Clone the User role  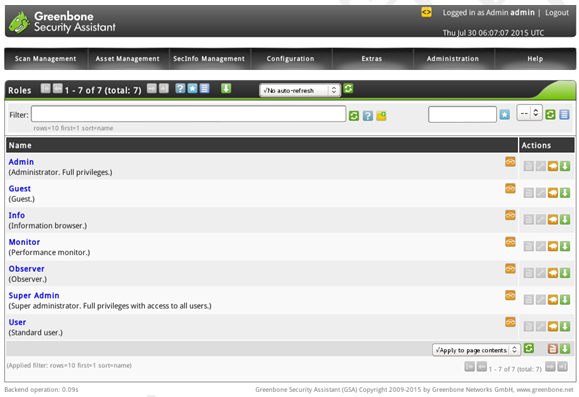point(553,326)
